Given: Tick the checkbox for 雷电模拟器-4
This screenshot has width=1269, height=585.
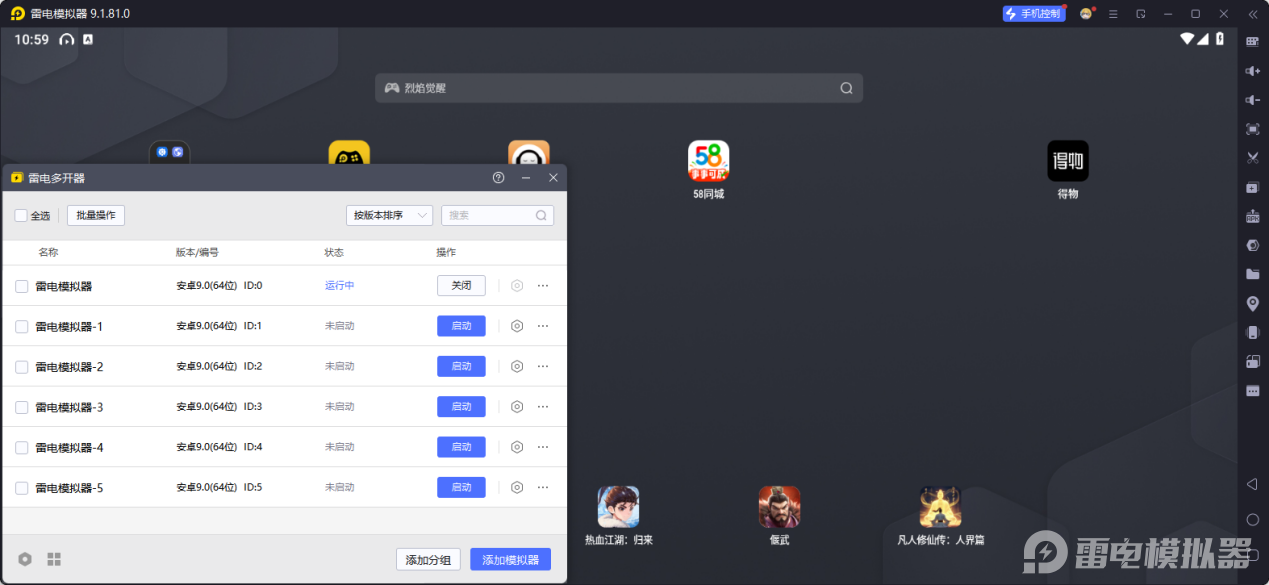Looking at the screenshot, I should tap(21, 447).
